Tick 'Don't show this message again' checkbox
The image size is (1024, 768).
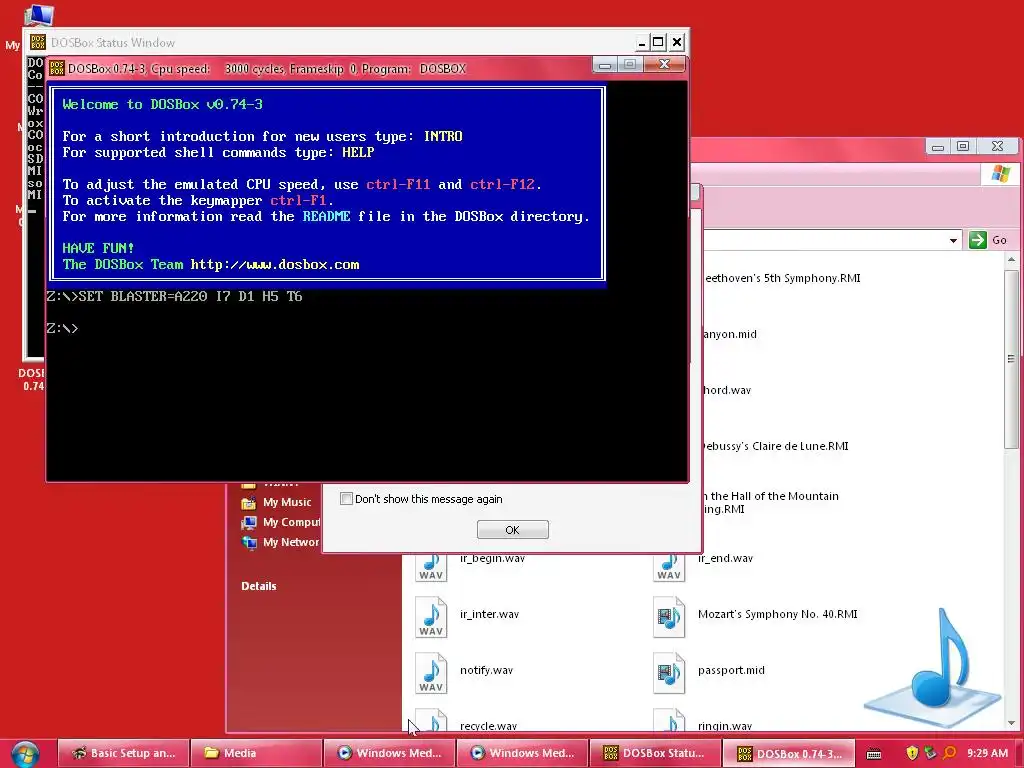point(346,499)
